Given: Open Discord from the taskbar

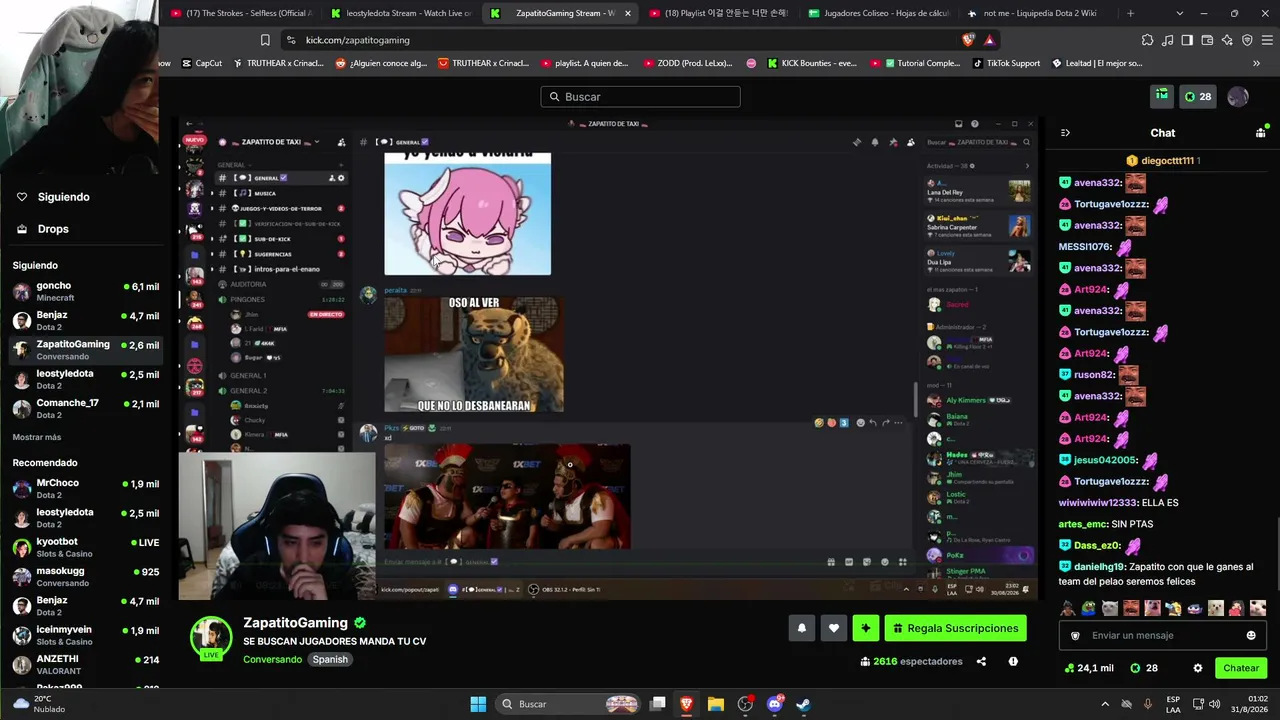Looking at the screenshot, I should pos(774,704).
